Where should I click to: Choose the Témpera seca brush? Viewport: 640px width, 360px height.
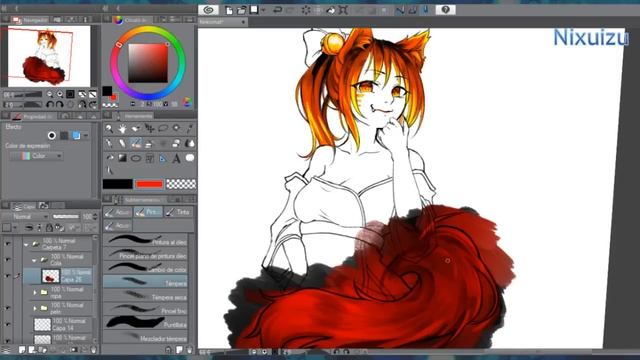(x=146, y=295)
